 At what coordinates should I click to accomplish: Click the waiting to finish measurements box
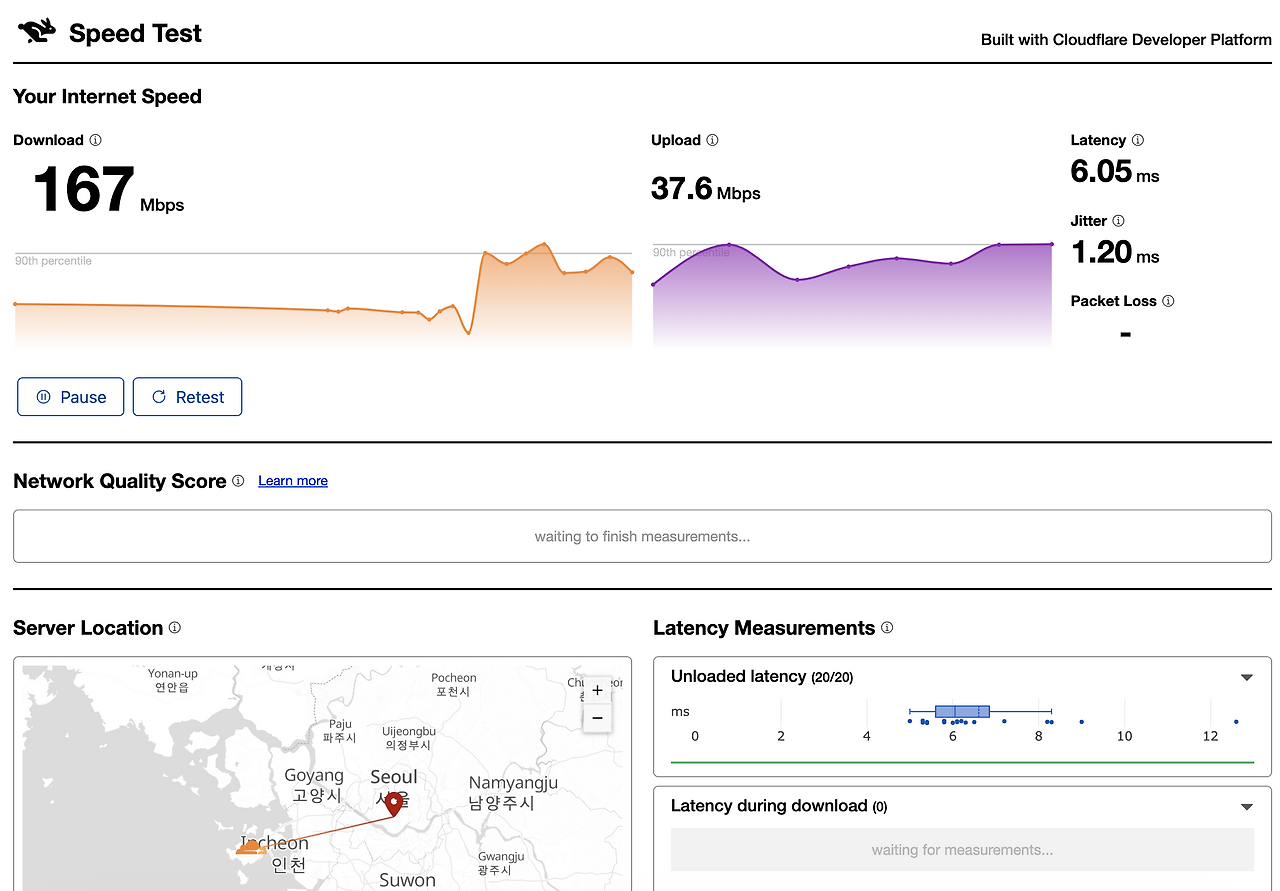[642, 536]
